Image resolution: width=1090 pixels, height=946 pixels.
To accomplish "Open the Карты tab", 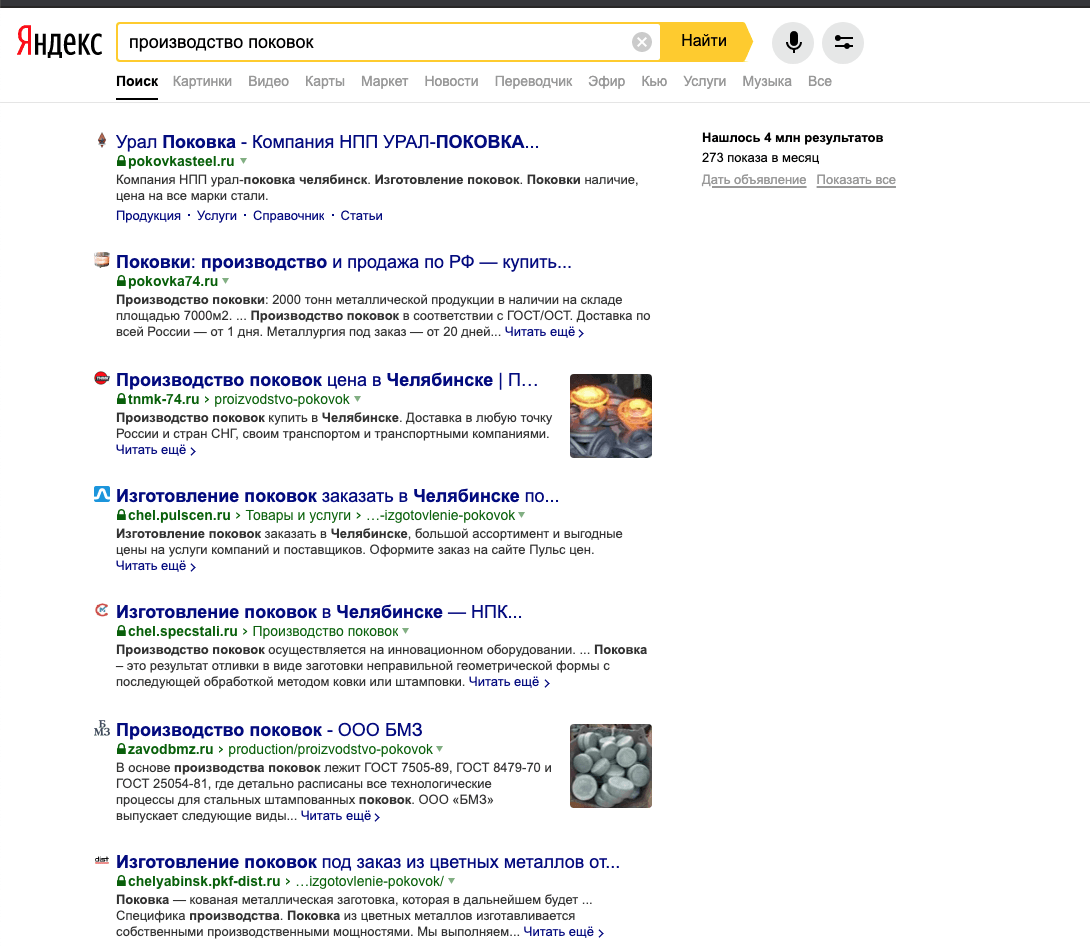I will (x=325, y=81).
